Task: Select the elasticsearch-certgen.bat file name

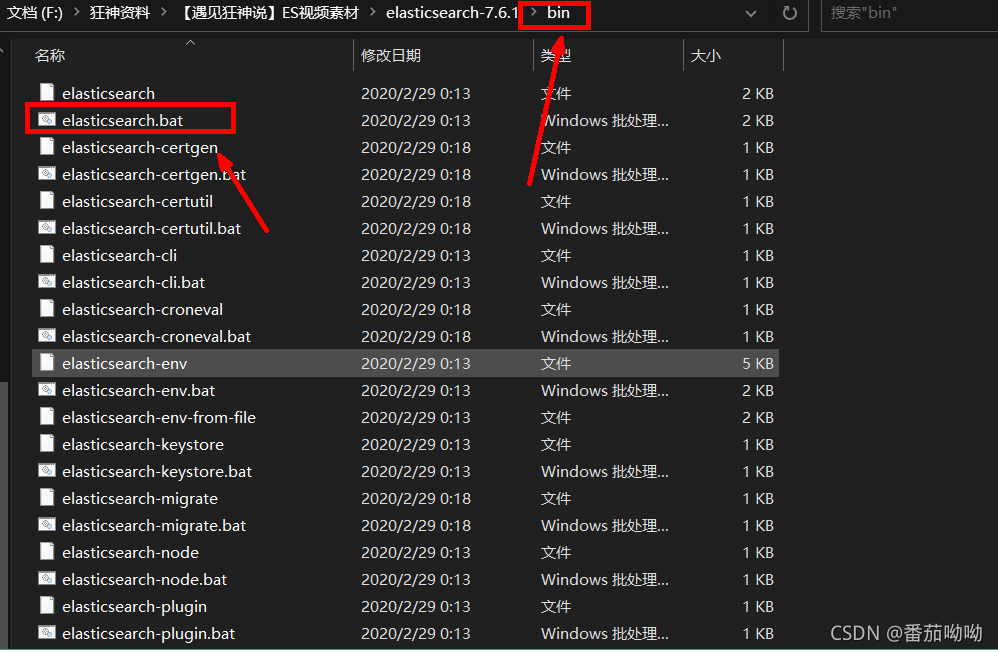Action: [x=153, y=174]
